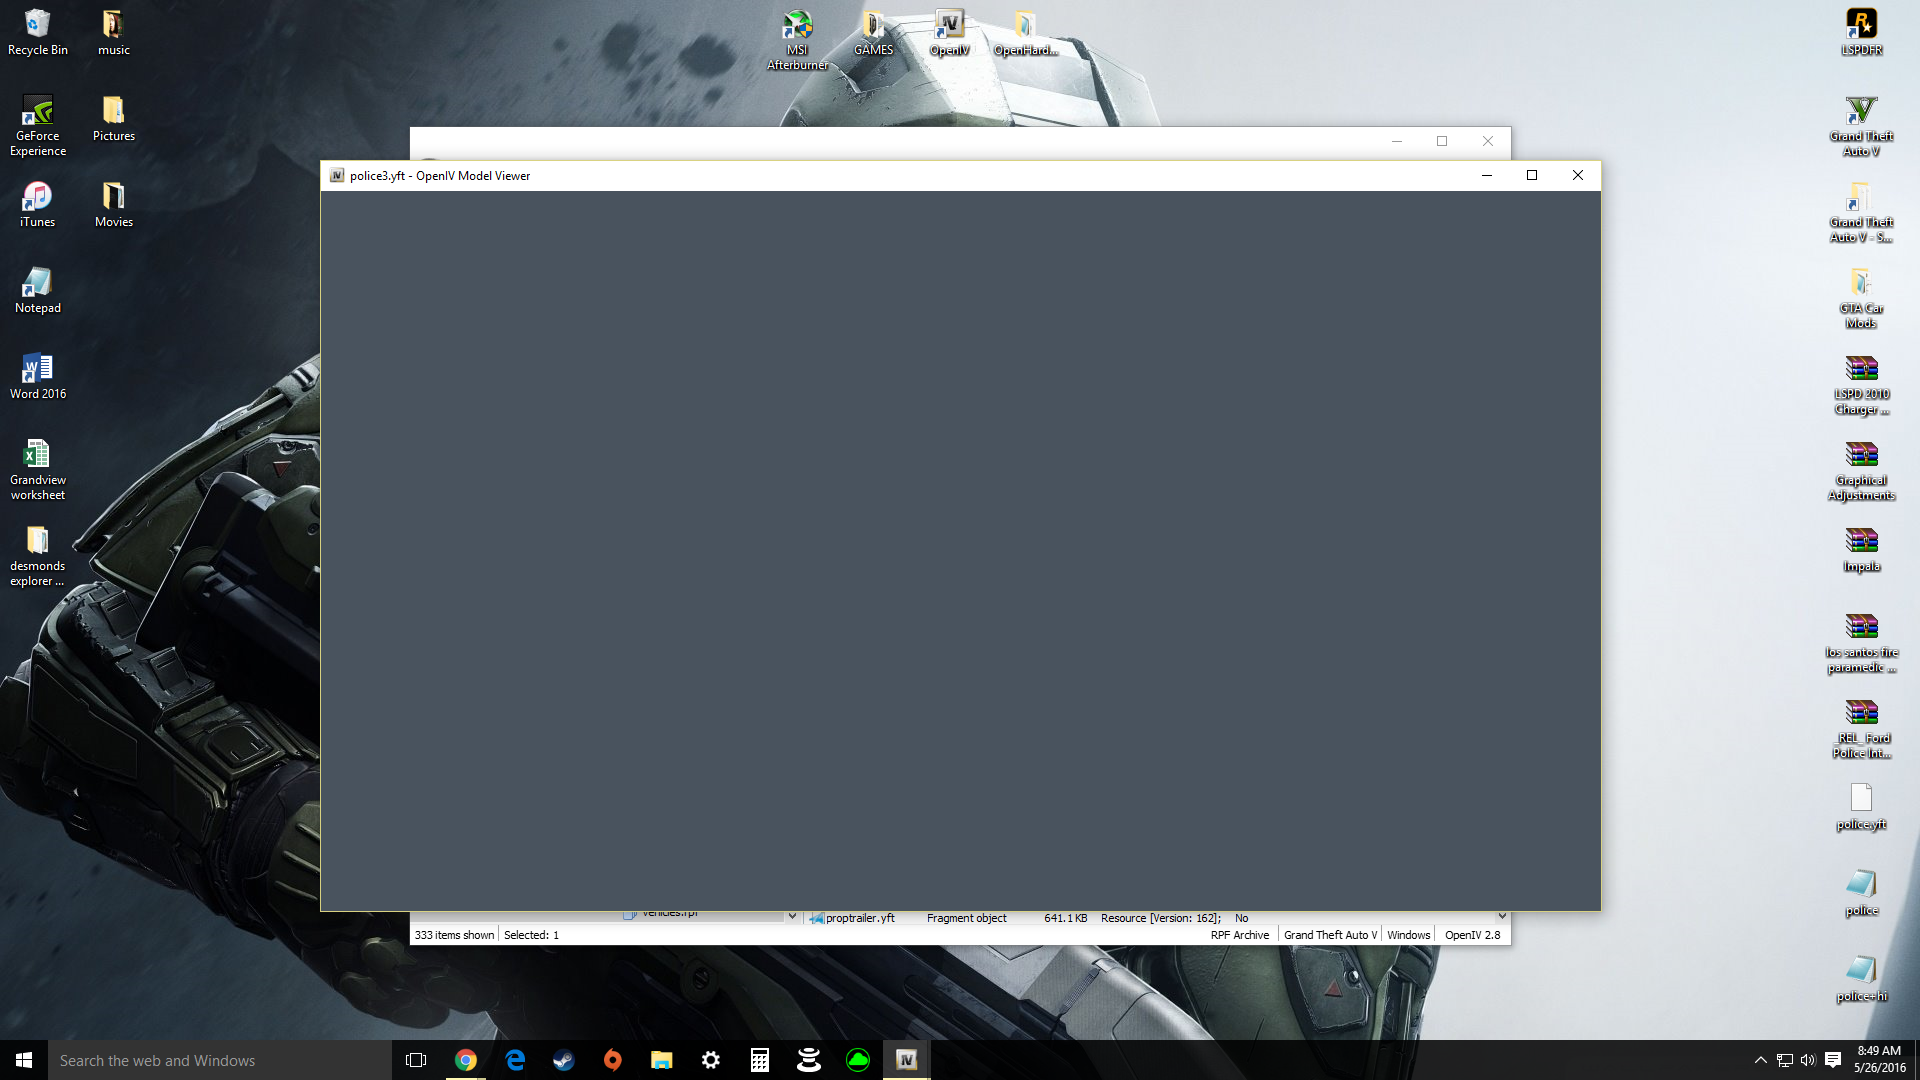Select proptrailer.yft in the file list
This screenshot has height=1080, width=1920.
pos(859,918)
